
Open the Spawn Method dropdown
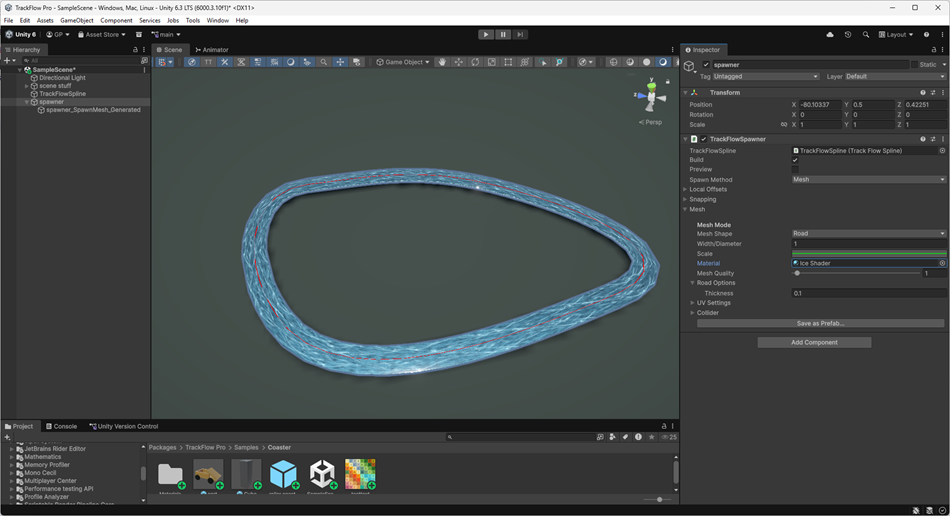point(868,180)
